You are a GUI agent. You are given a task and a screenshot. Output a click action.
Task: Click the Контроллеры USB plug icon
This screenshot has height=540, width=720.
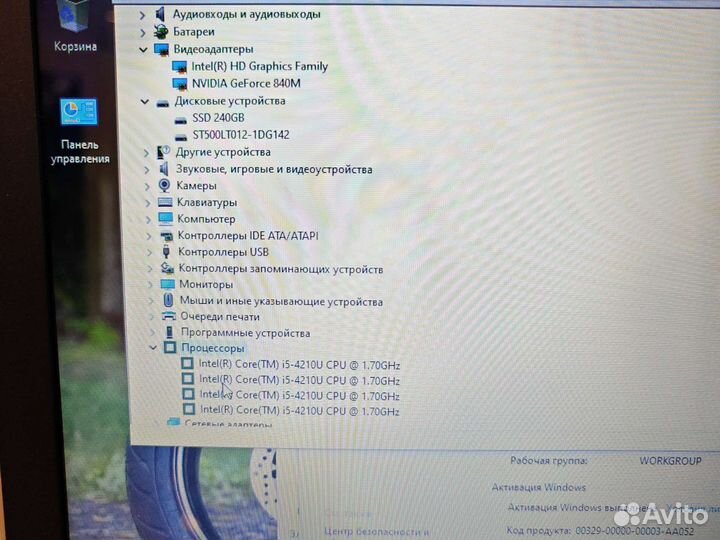coord(166,252)
